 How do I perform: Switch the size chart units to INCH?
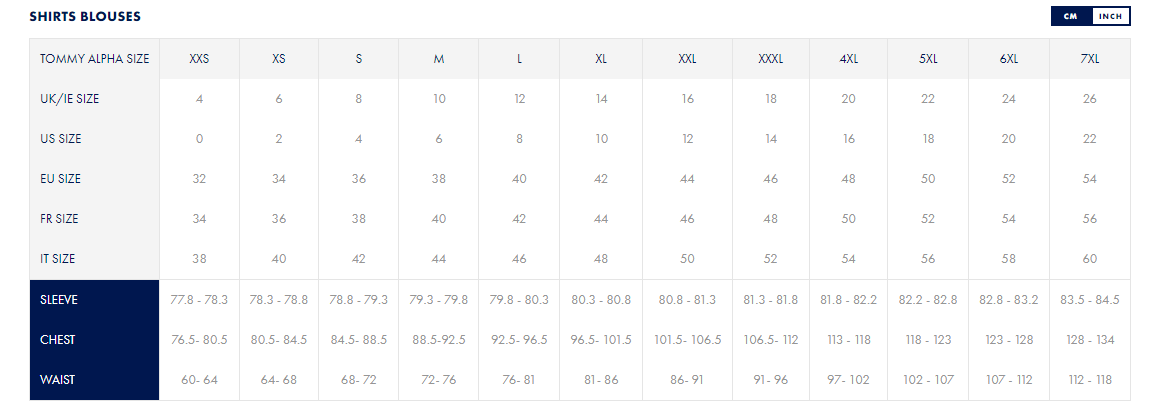1110,16
